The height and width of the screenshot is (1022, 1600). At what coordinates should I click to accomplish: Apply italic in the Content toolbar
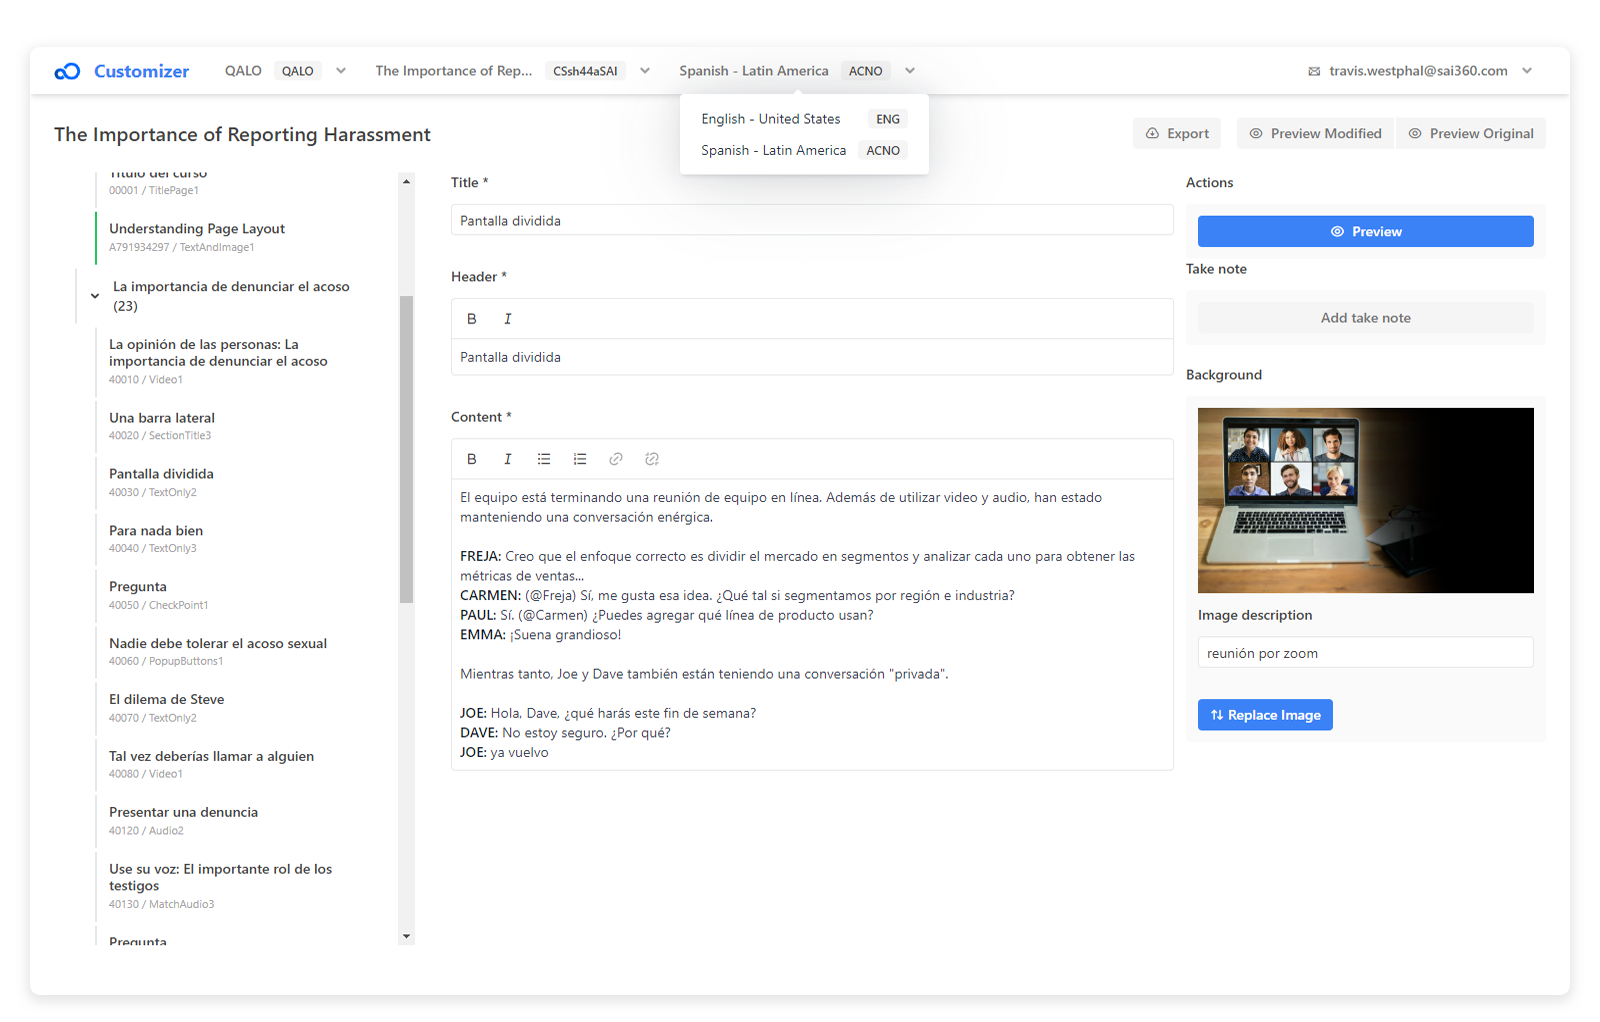click(508, 459)
